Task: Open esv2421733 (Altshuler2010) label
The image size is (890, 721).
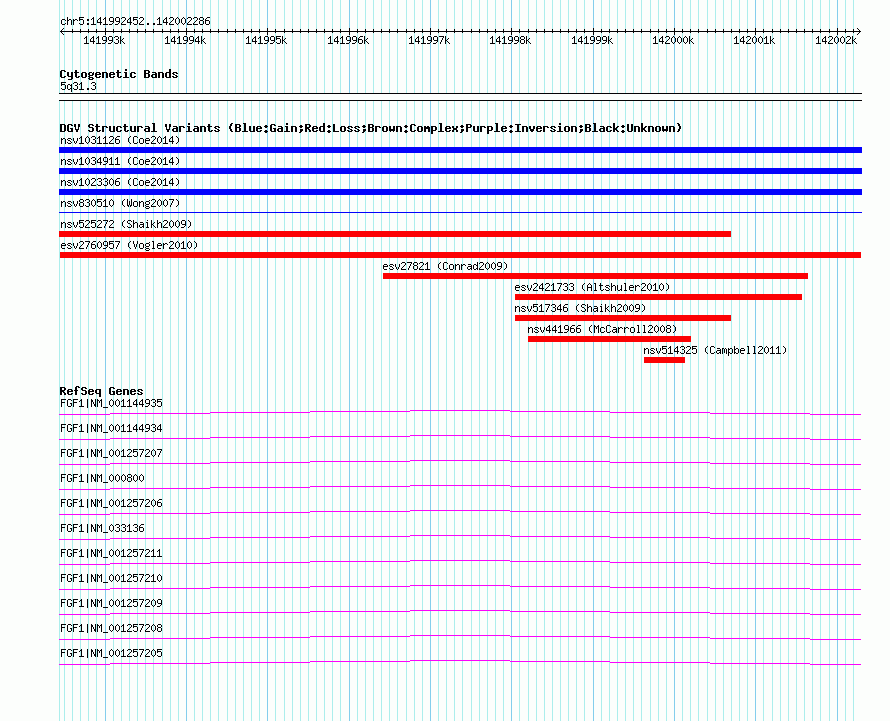Action: (592, 287)
